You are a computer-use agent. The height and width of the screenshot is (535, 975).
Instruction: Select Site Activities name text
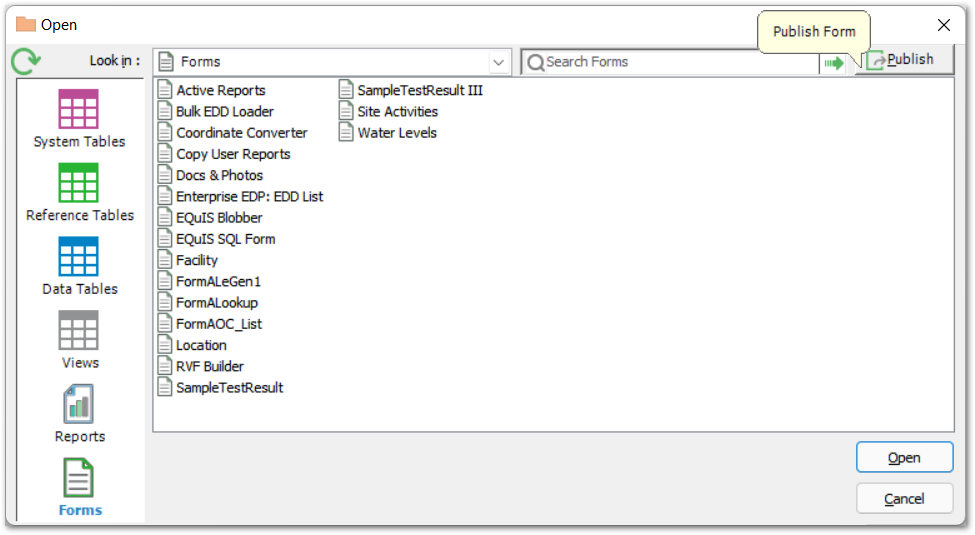397,111
